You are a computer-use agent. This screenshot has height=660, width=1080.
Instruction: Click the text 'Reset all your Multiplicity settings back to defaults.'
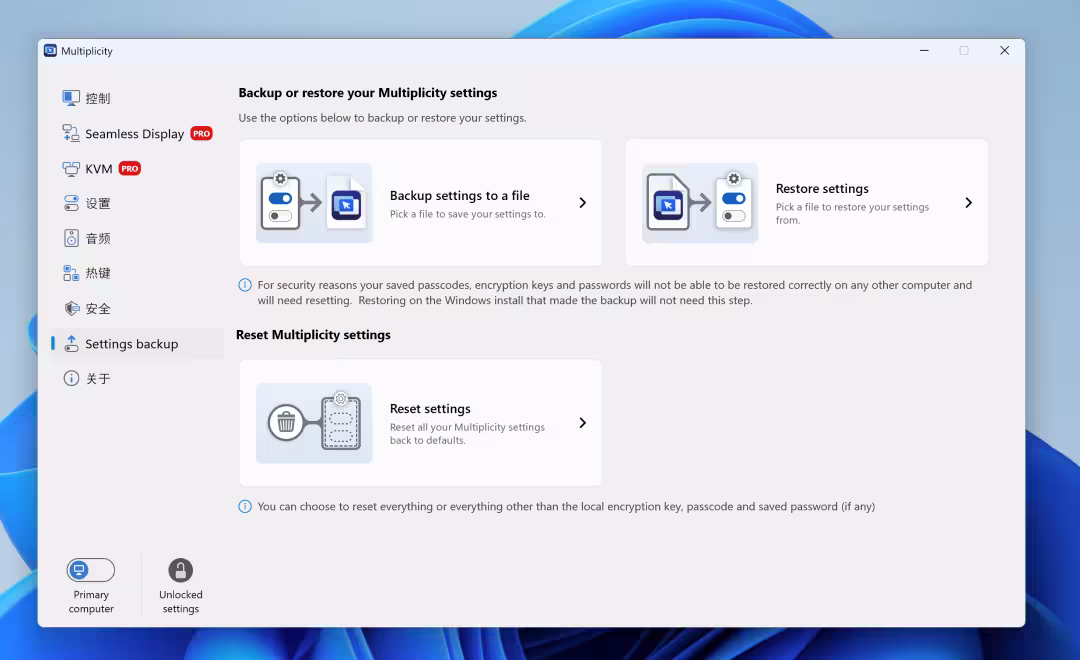click(467, 434)
